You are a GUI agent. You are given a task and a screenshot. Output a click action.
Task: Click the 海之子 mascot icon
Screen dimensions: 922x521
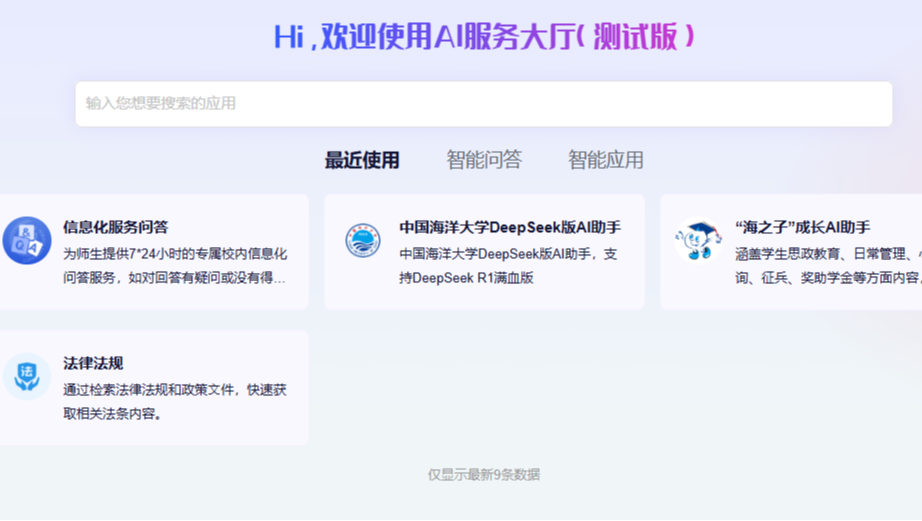tap(698, 241)
